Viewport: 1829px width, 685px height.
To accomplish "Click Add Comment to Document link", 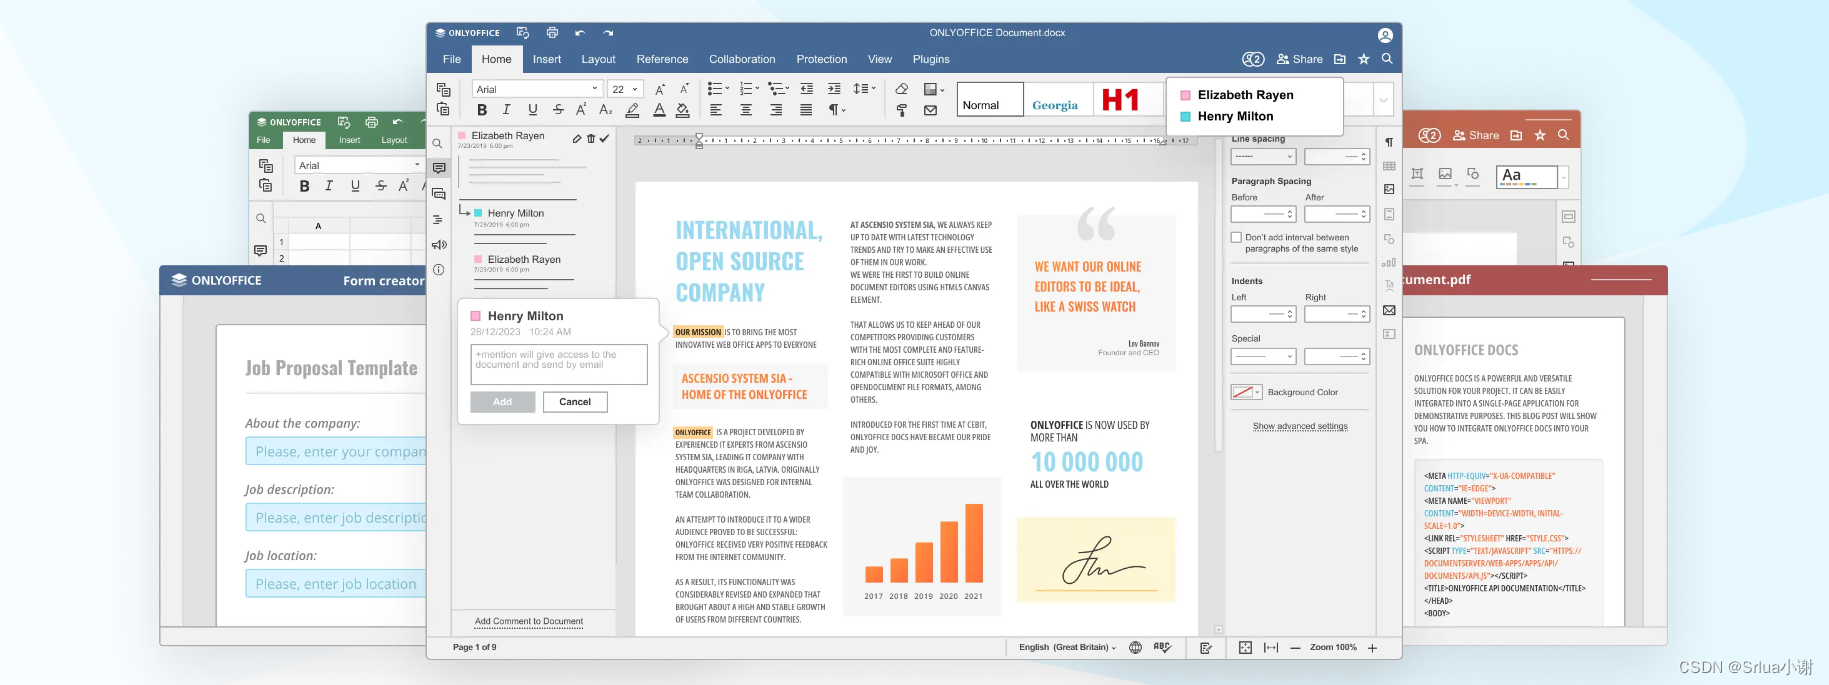I will coord(529,622).
